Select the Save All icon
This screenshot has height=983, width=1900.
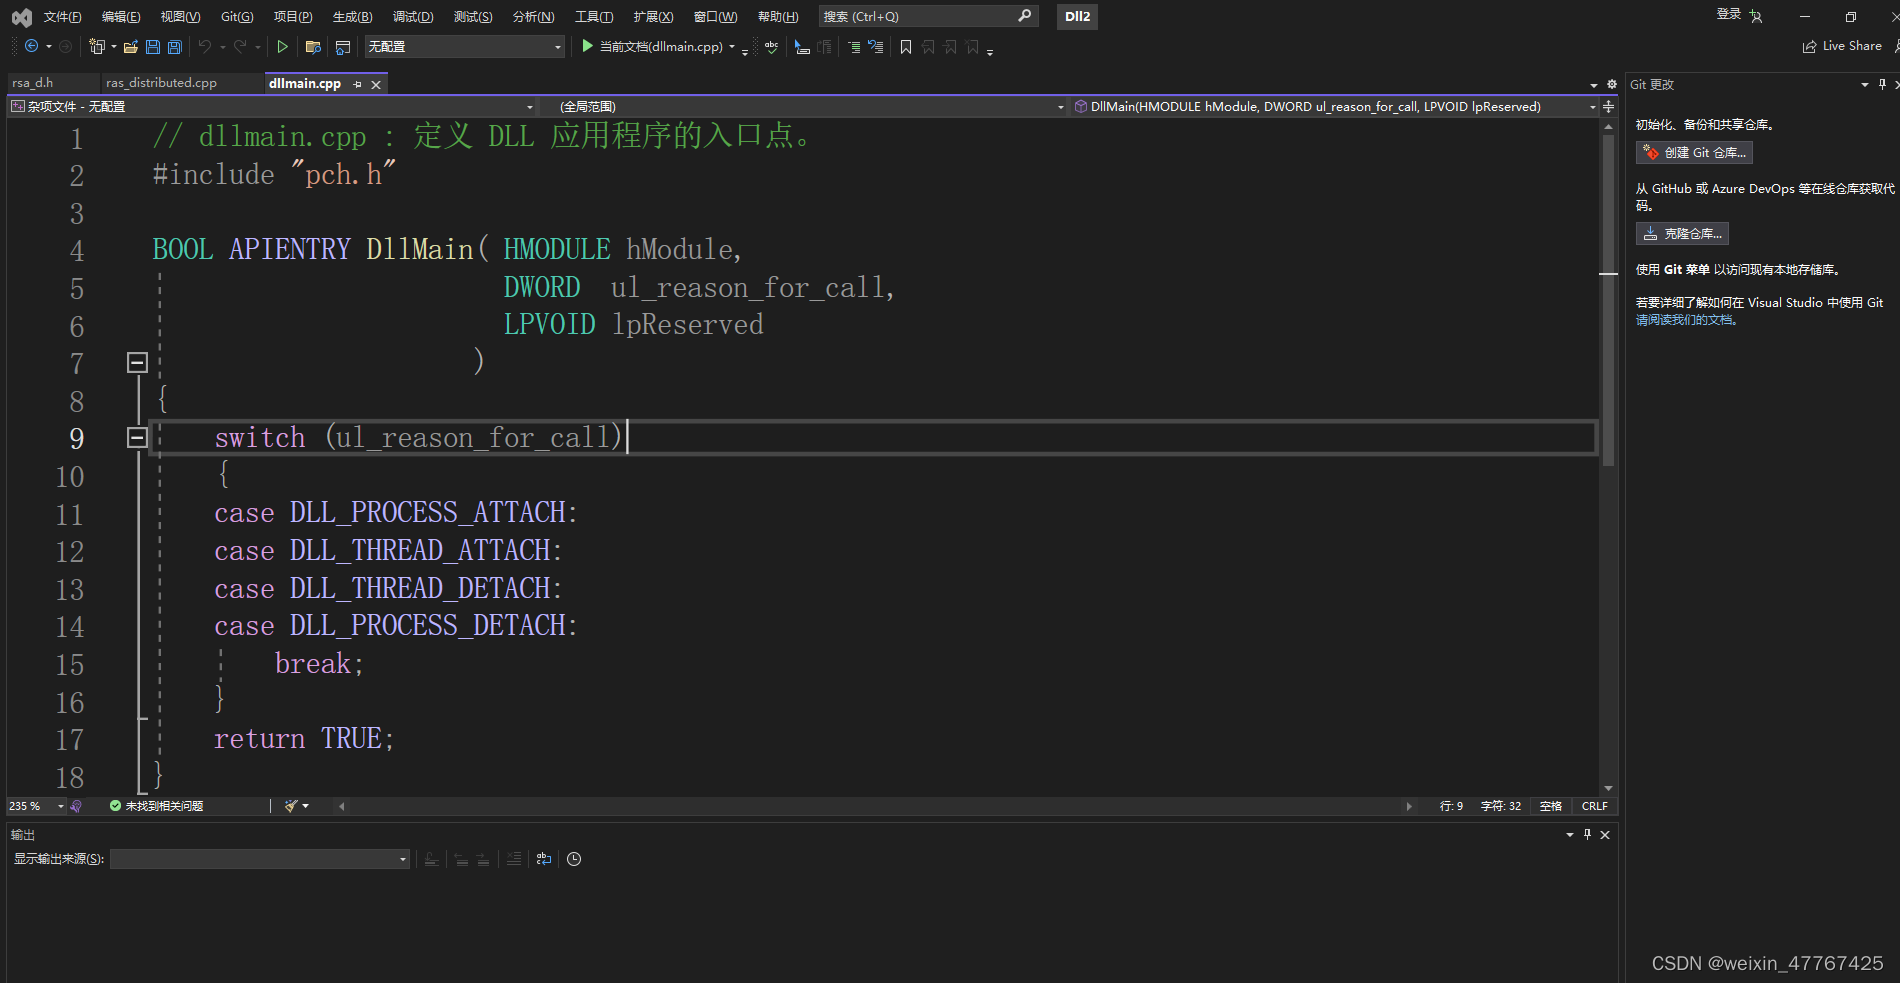click(174, 46)
